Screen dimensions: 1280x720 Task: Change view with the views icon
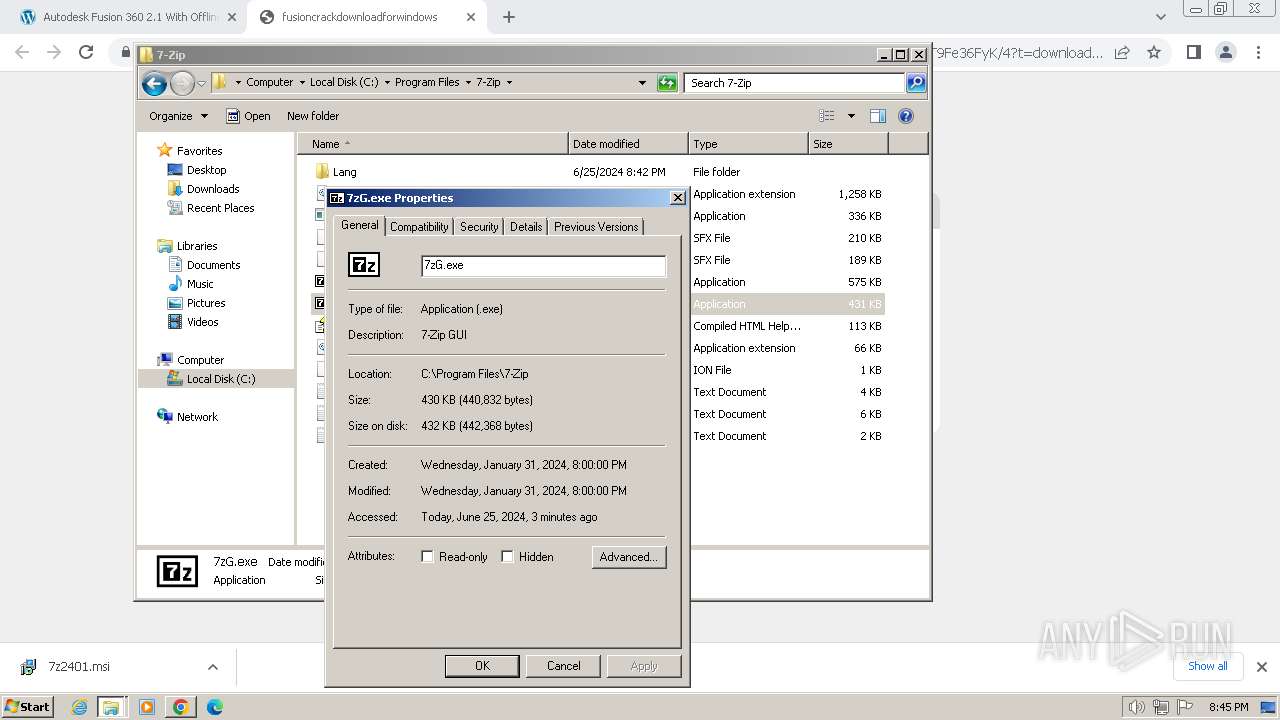[x=827, y=116]
